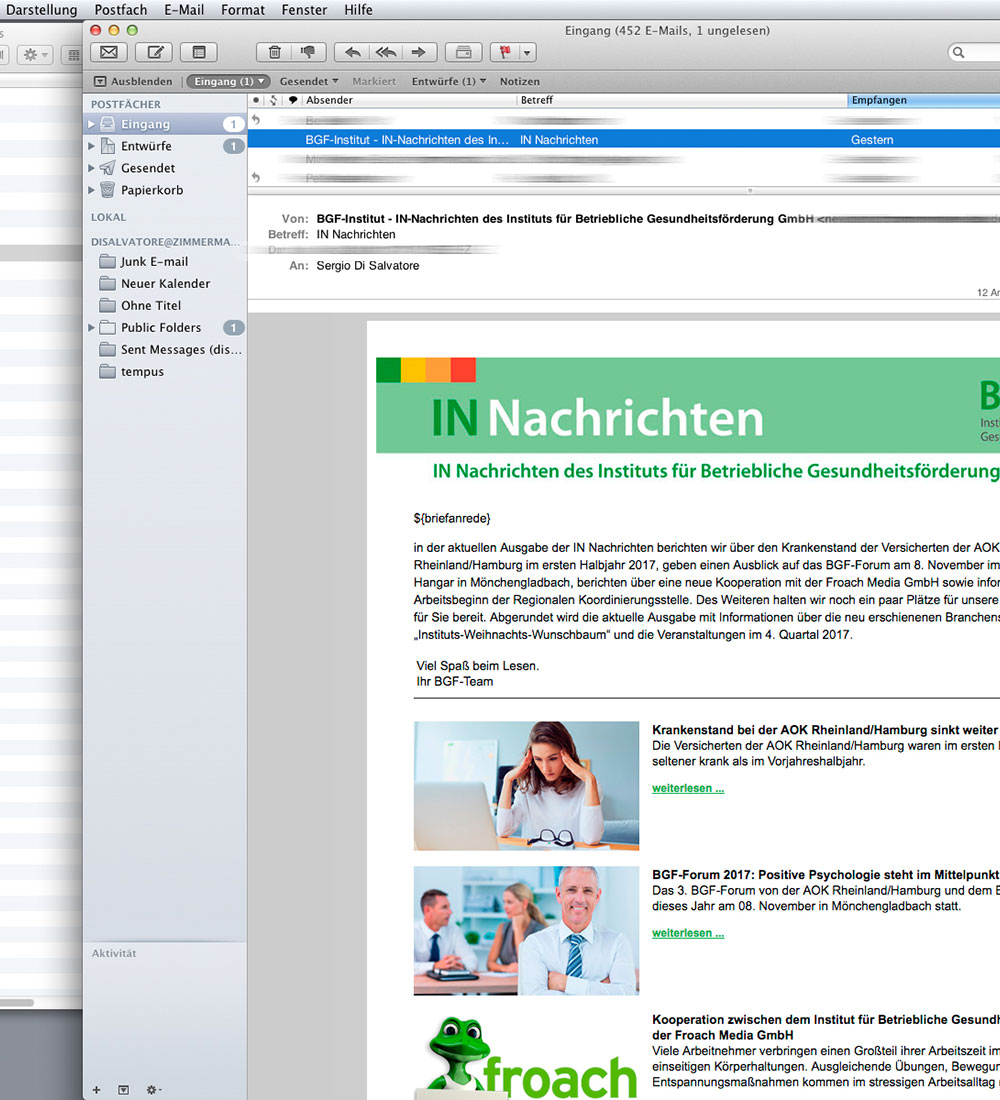The image size is (1000, 1100).
Task: Click the archive box toolbar icon
Action: point(463,52)
